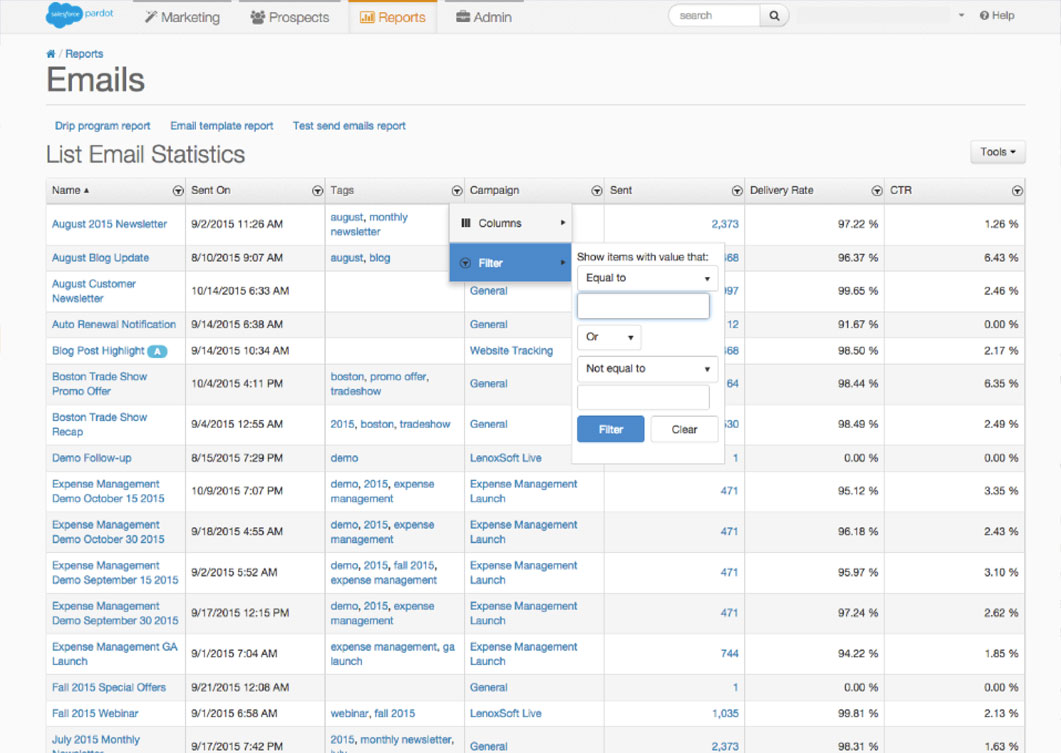Focus the first filter value field
This screenshot has height=753, width=1061.
(x=643, y=306)
